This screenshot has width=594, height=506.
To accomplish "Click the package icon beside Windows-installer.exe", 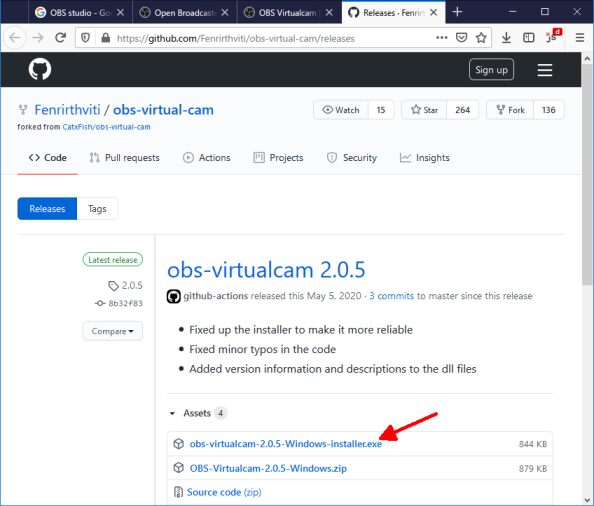I will click(x=178, y=444).
